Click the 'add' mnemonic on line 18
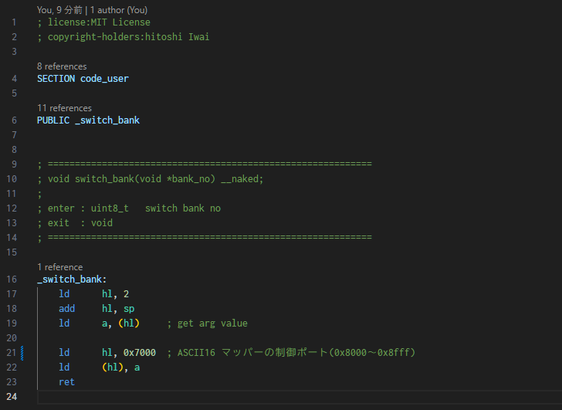The image size is (562, 410). [x=67, y=309]
